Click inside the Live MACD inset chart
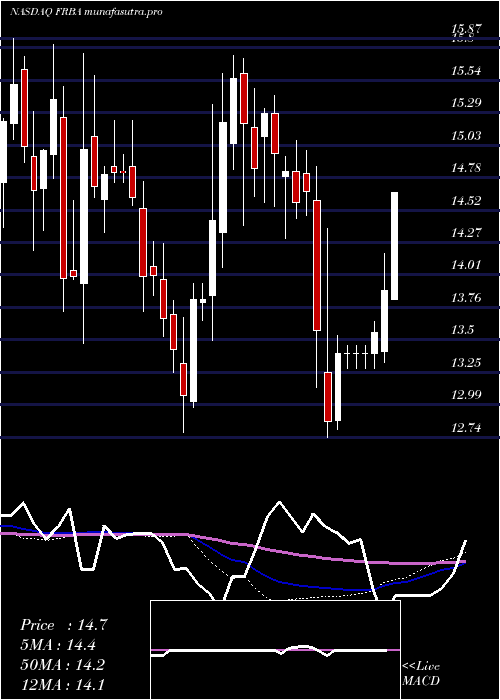This screenshot has width=500, height=700. (x=275, y=650)
